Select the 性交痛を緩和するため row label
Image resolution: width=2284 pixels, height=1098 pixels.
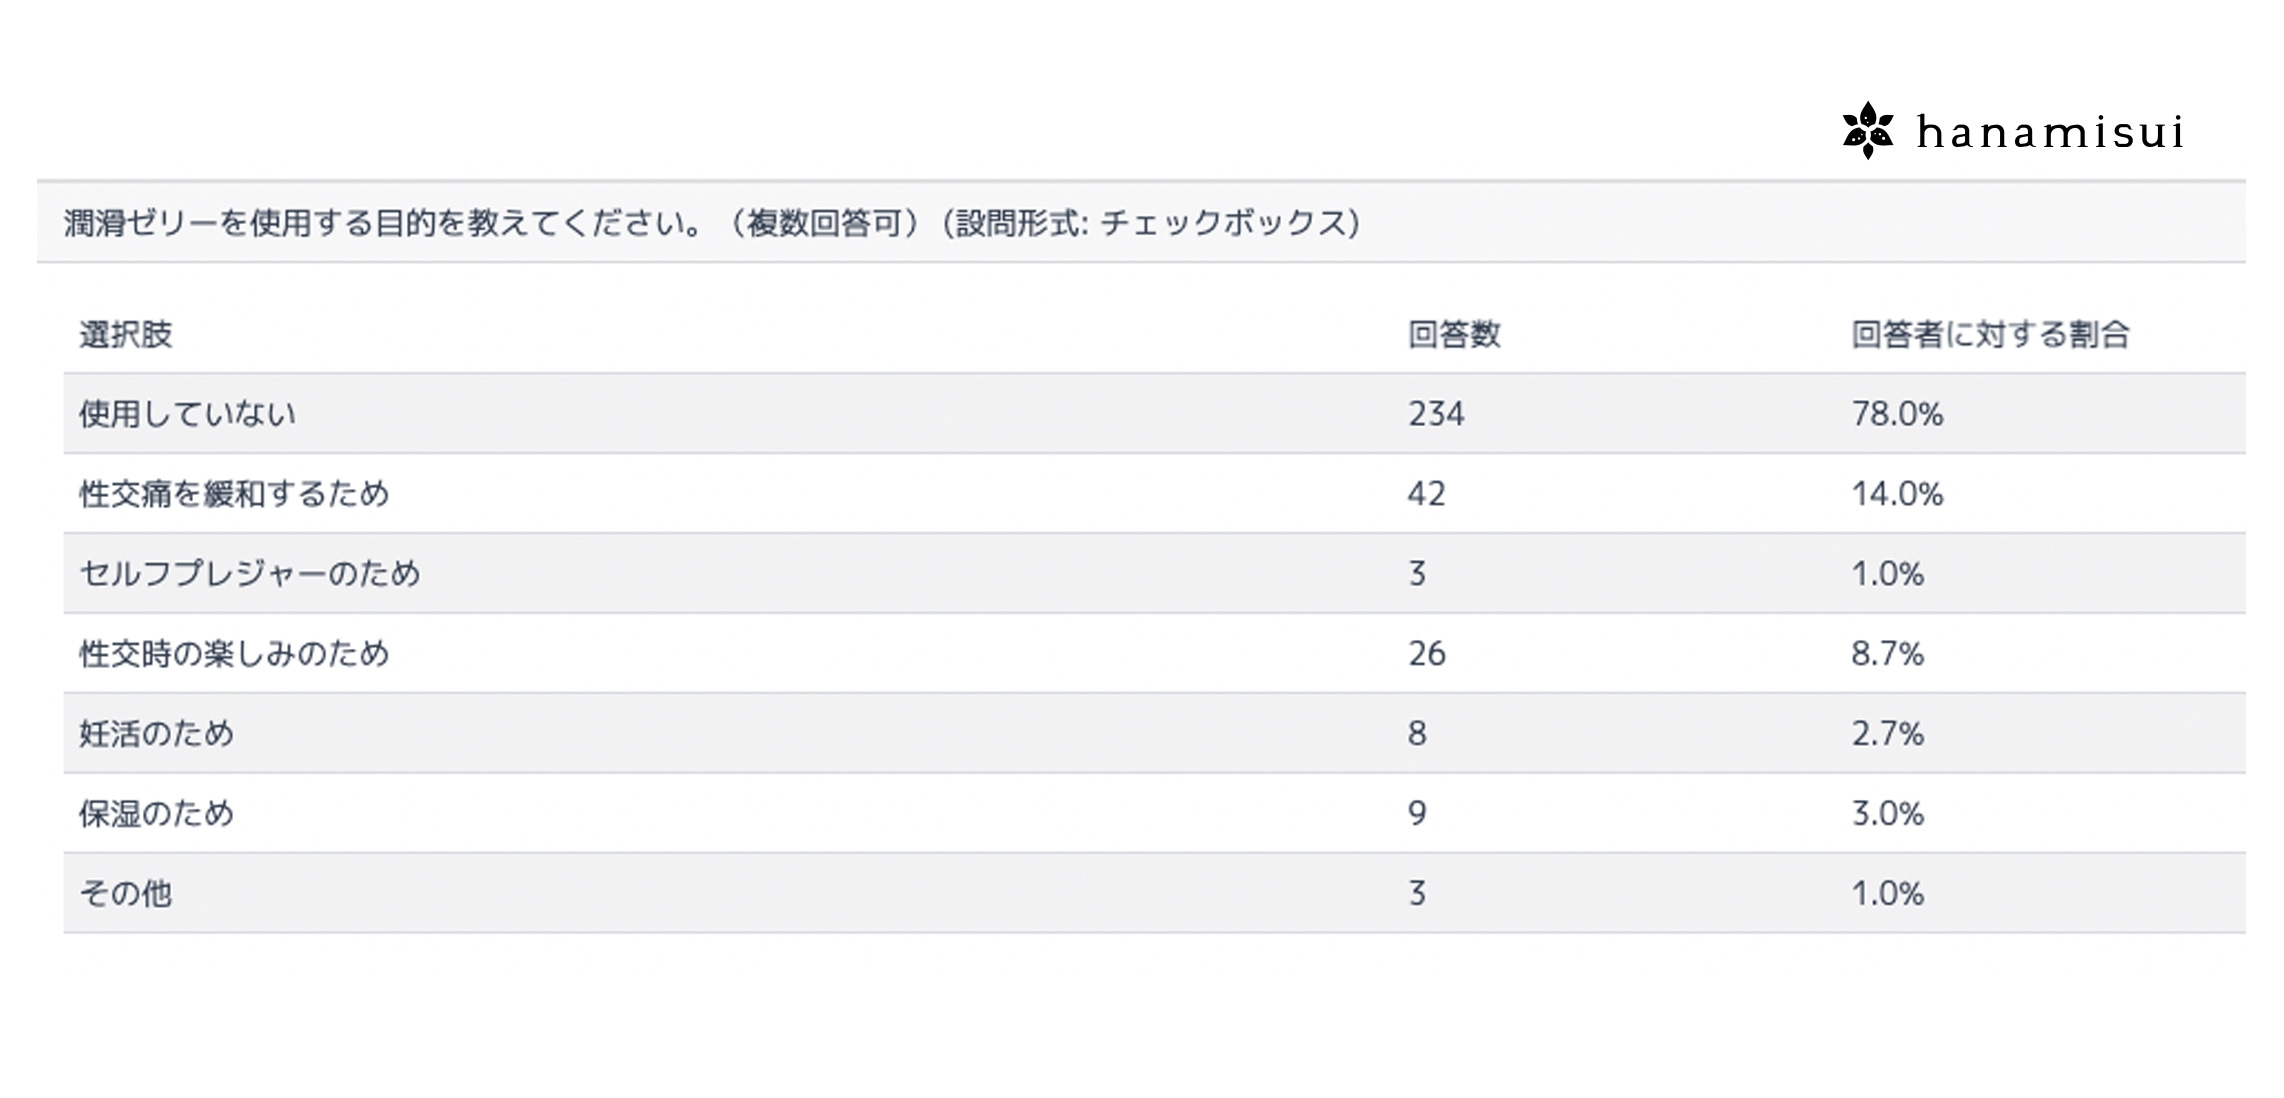tap(234, 494)
